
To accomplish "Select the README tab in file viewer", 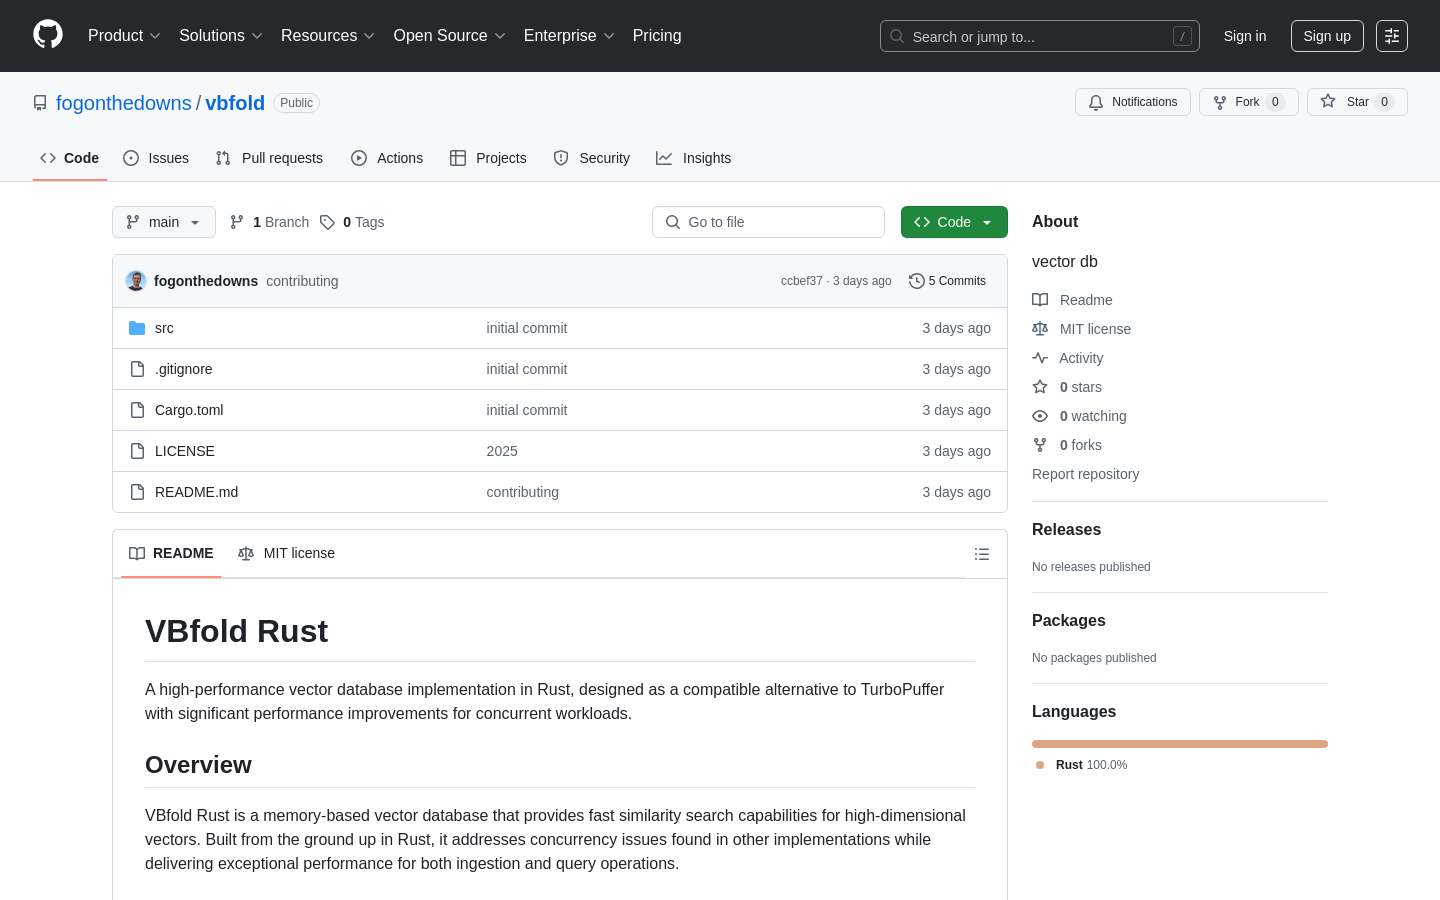I will tap(171, 554).
